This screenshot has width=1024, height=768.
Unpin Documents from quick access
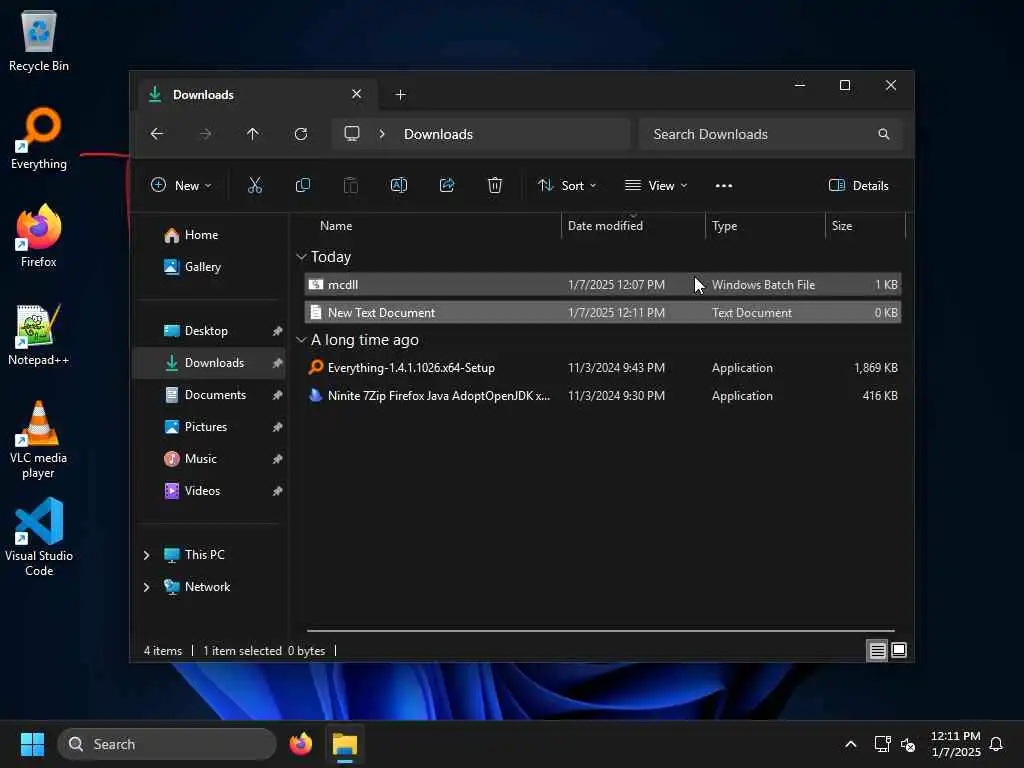(x=278, y=395)
